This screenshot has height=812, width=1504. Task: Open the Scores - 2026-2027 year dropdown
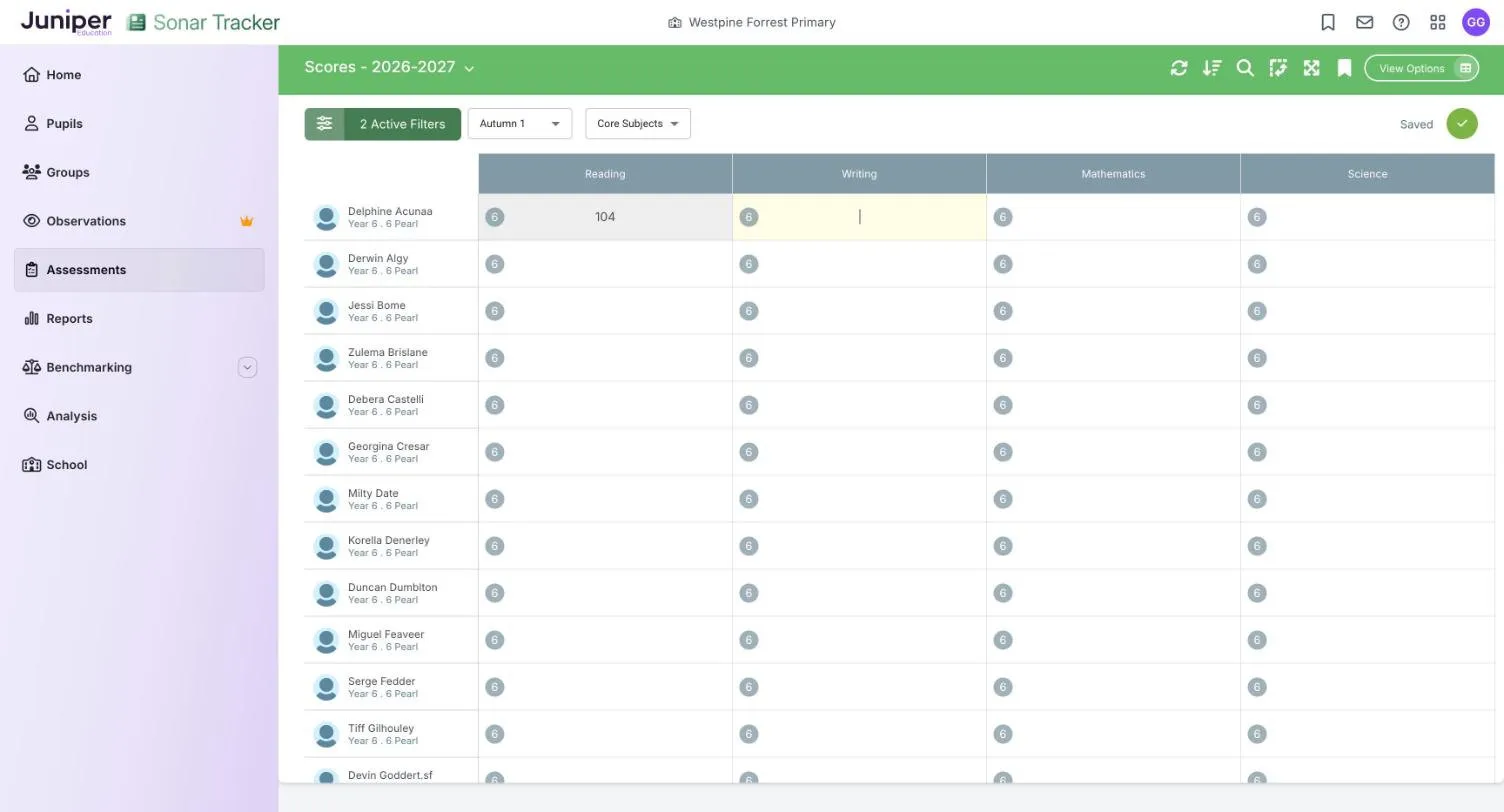pos(389,68)
